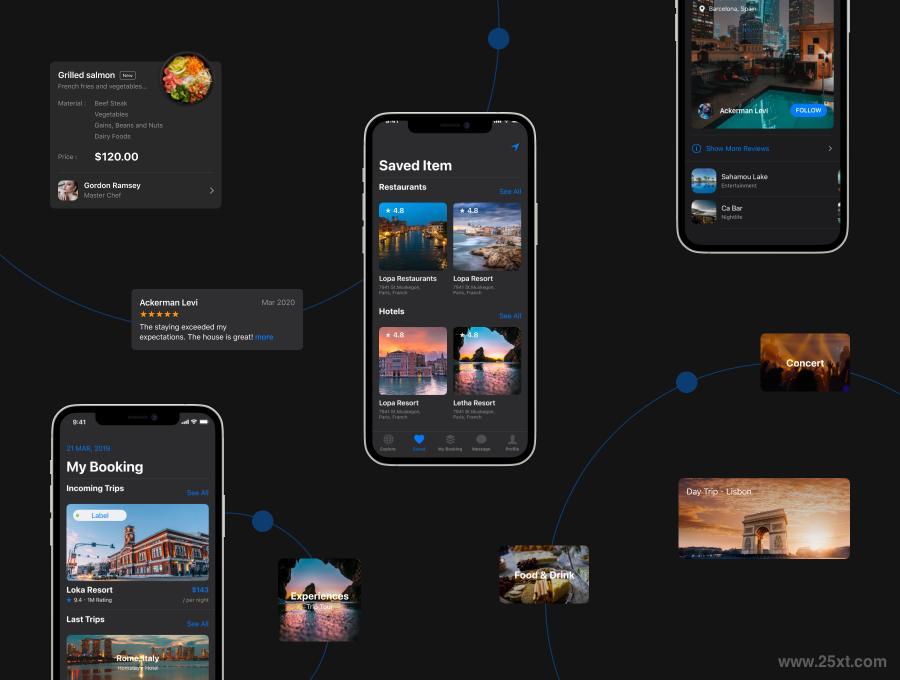Open the Show More Reviews link

click(738, 149)
